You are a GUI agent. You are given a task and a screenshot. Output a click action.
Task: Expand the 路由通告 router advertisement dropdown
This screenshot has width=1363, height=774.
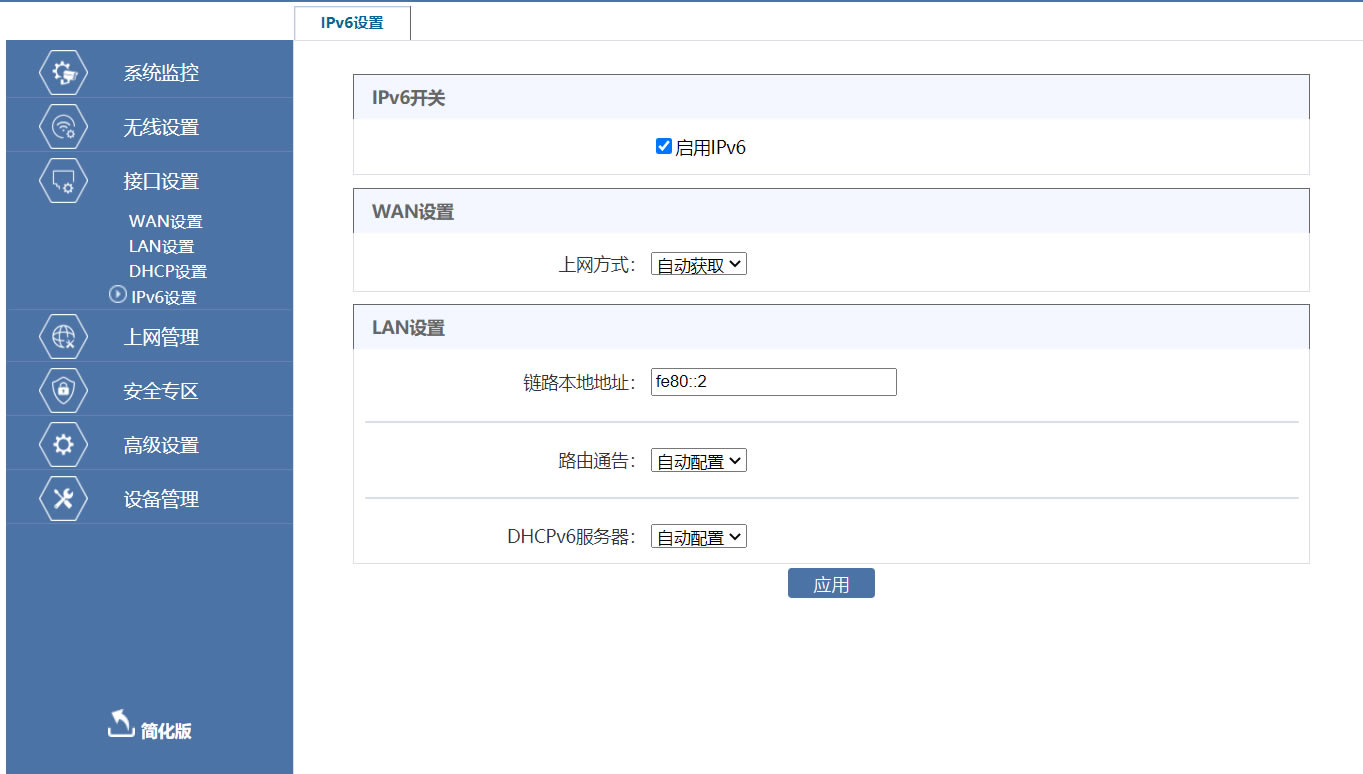[x=698, y=460]
